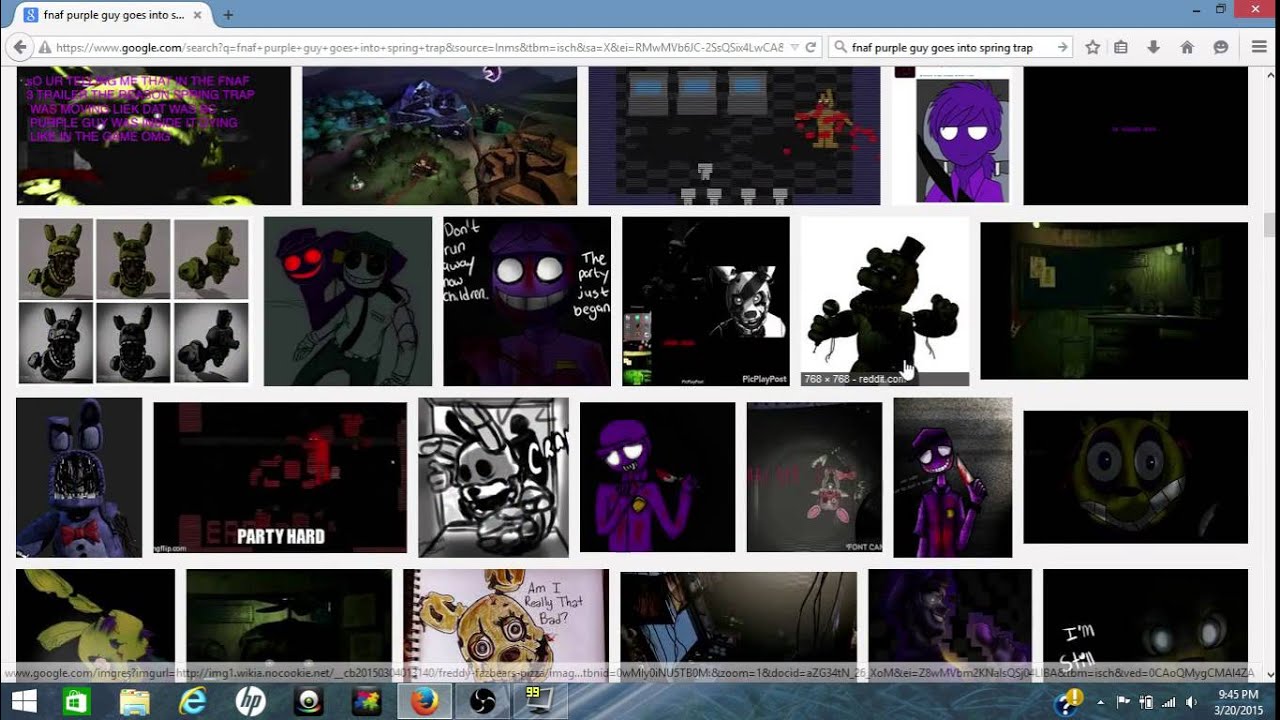Click the site warning triangle in address bar

44,47
